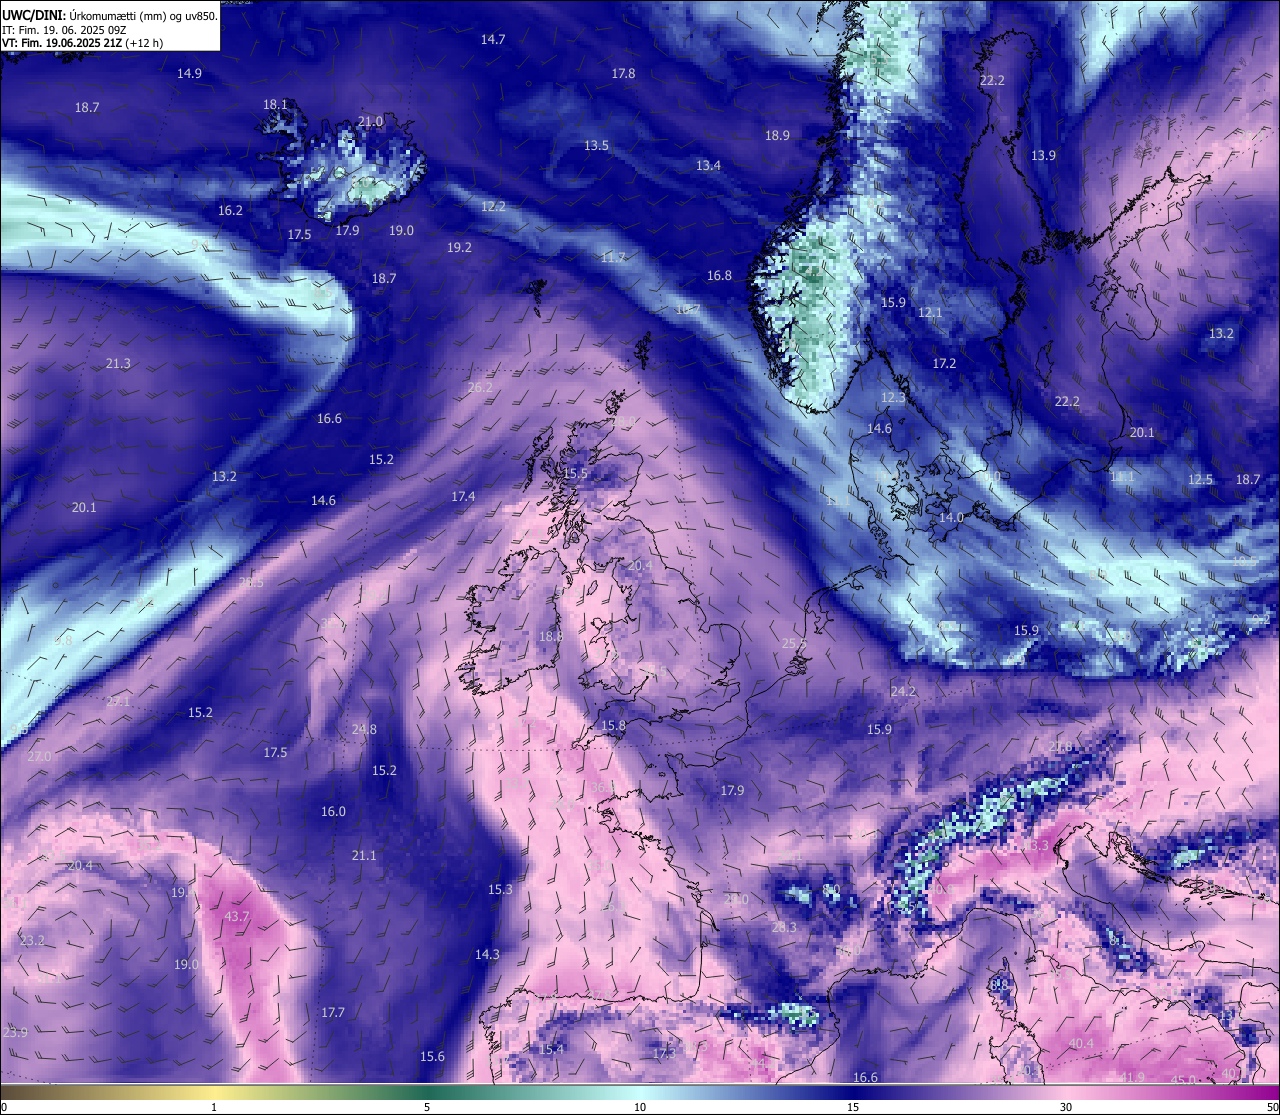Select the 16.8 value off Norway
The image size is (1280, 1115).
(719, 275)
